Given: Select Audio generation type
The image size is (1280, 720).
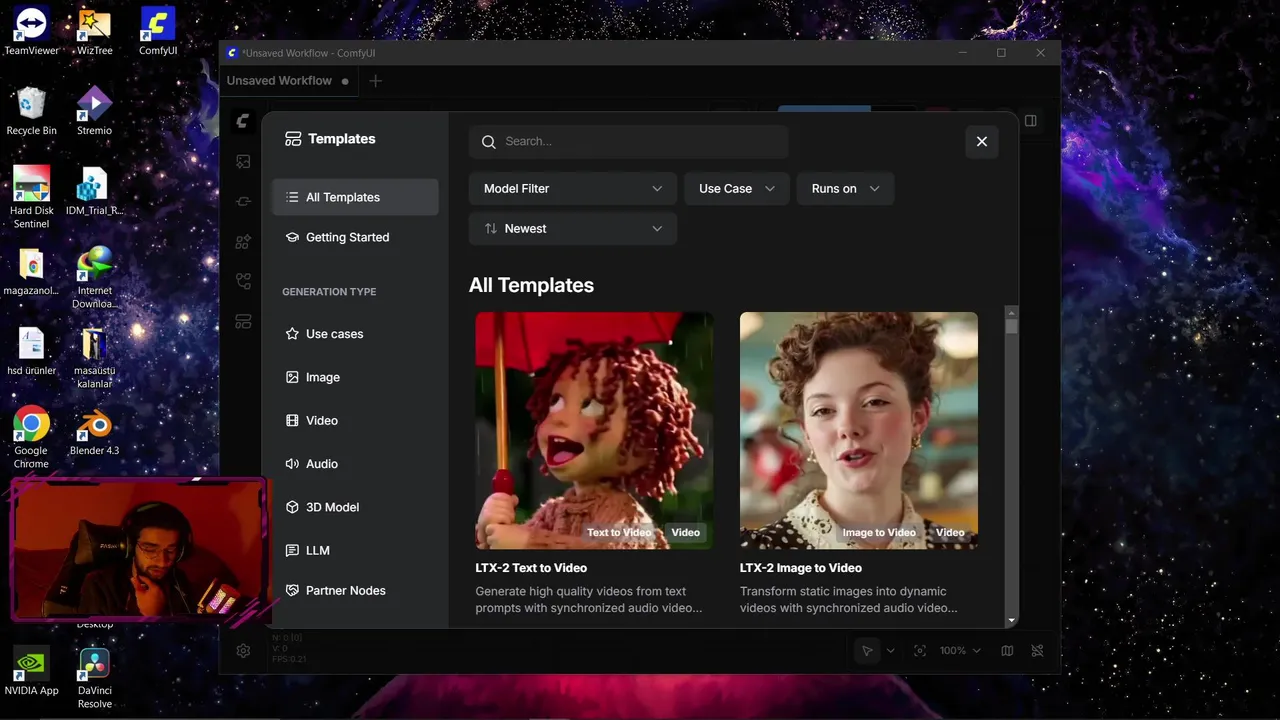Looking at the screenshot, I should click(x=355, y=464).
